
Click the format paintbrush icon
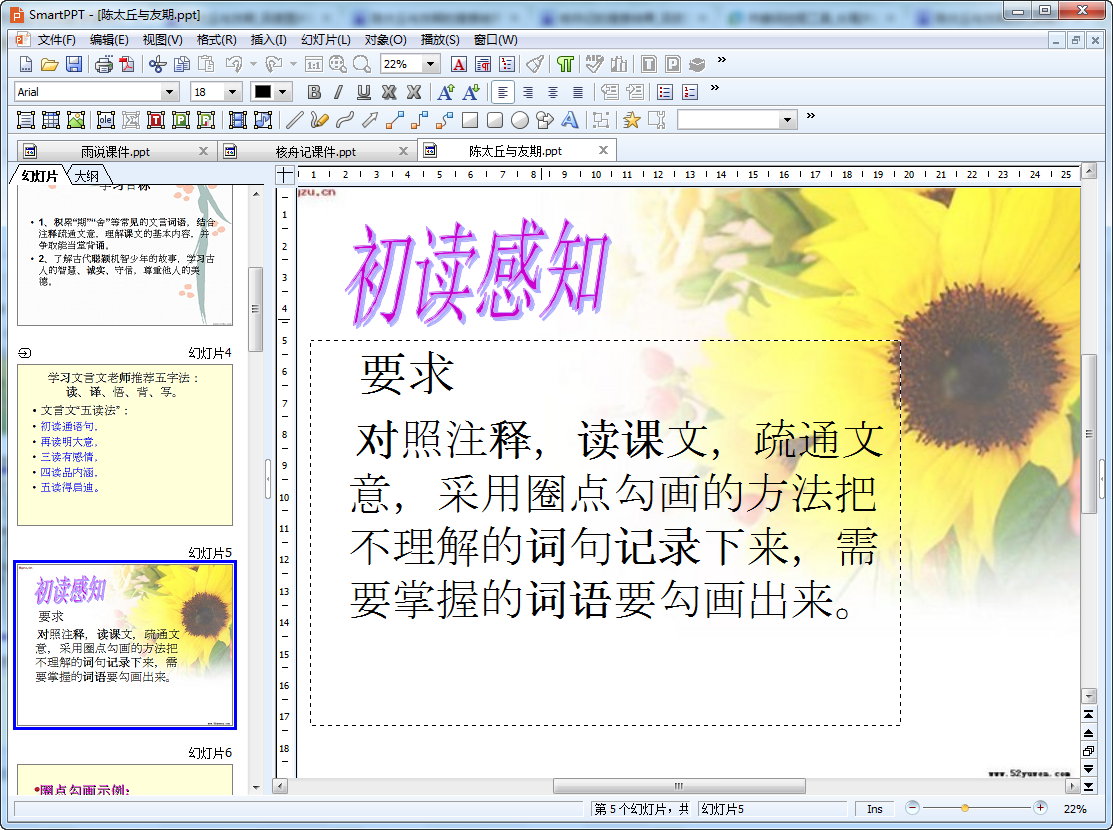535,65
